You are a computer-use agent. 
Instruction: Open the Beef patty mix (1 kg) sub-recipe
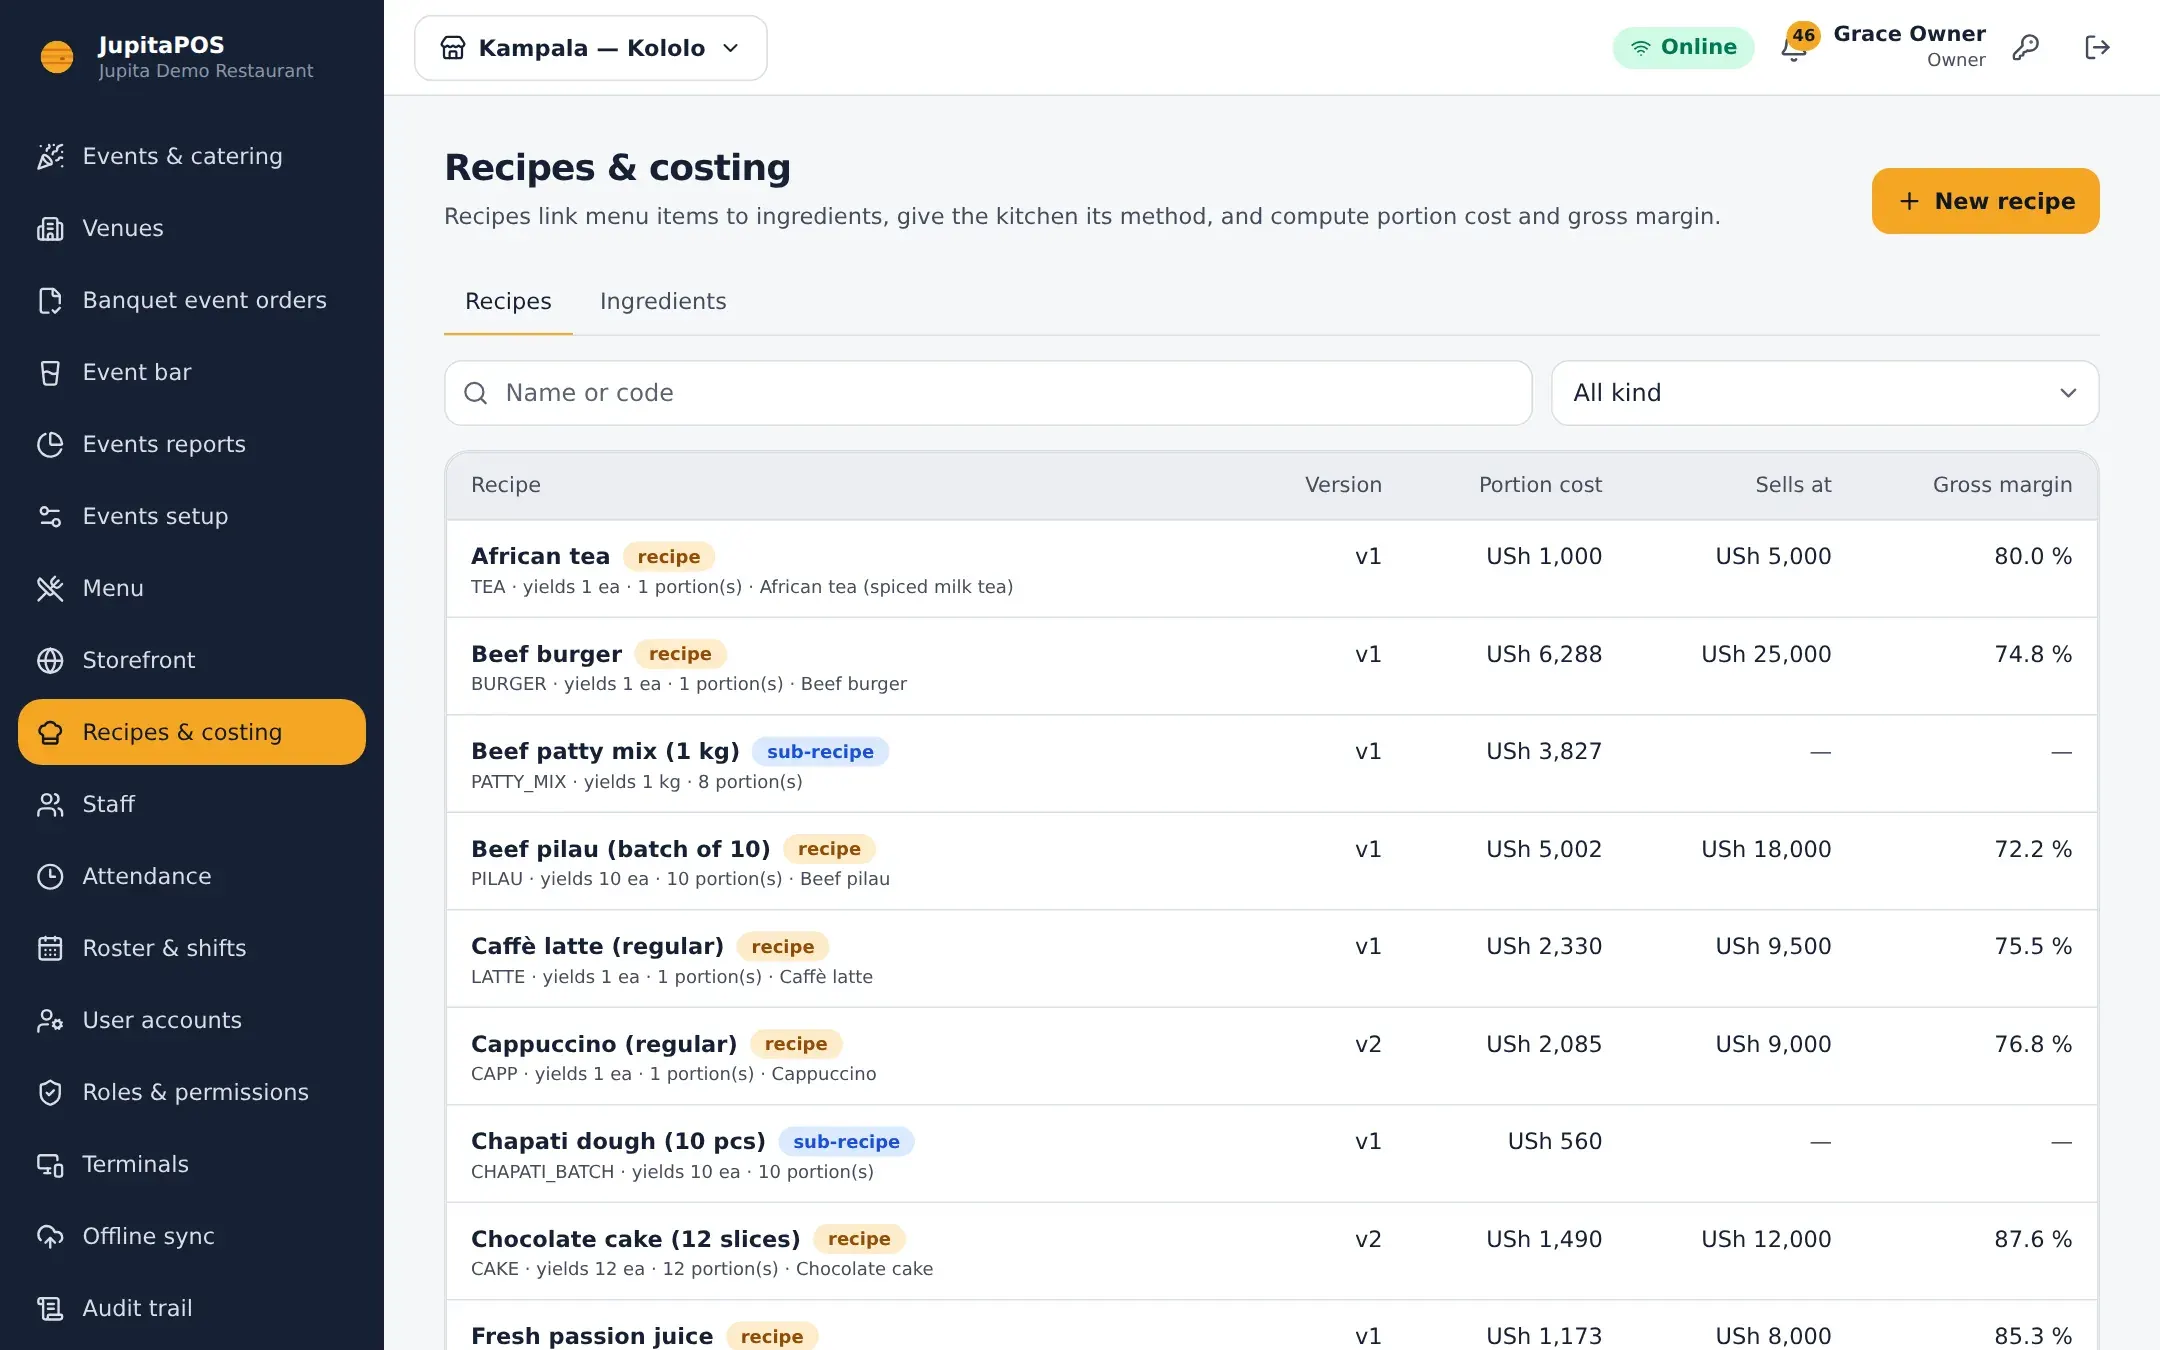1271,764
